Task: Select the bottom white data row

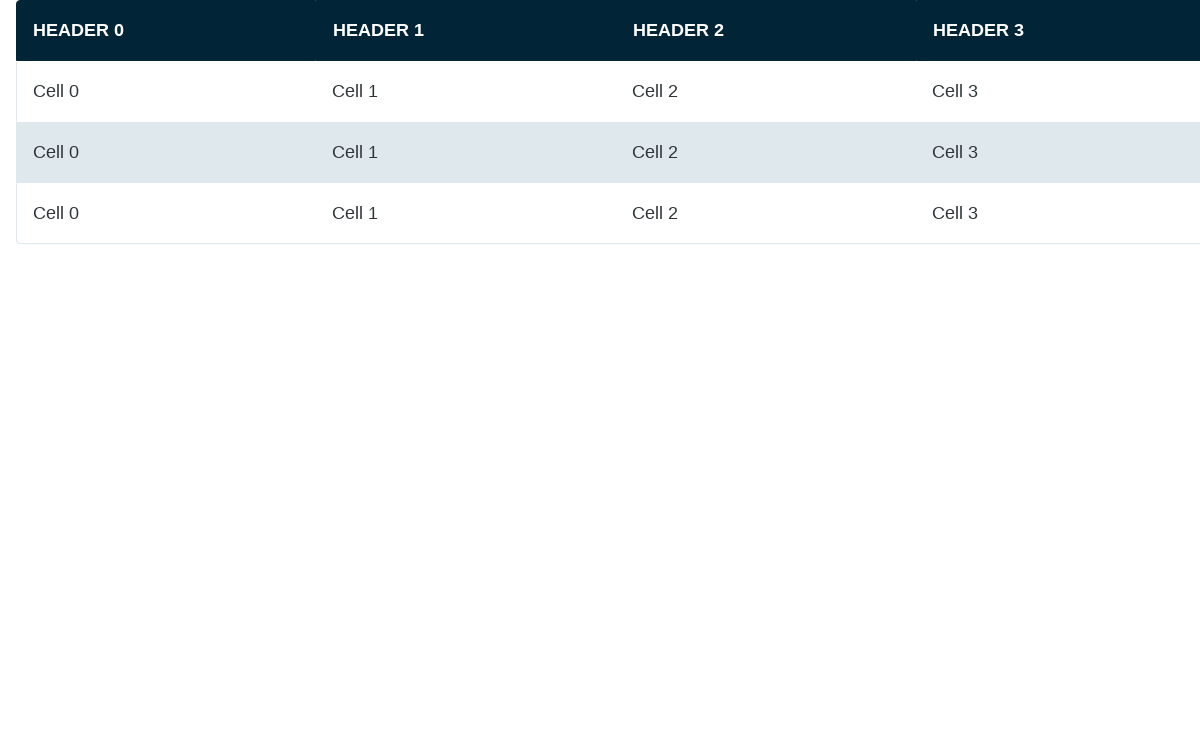Action: click(x=608, y=213)
